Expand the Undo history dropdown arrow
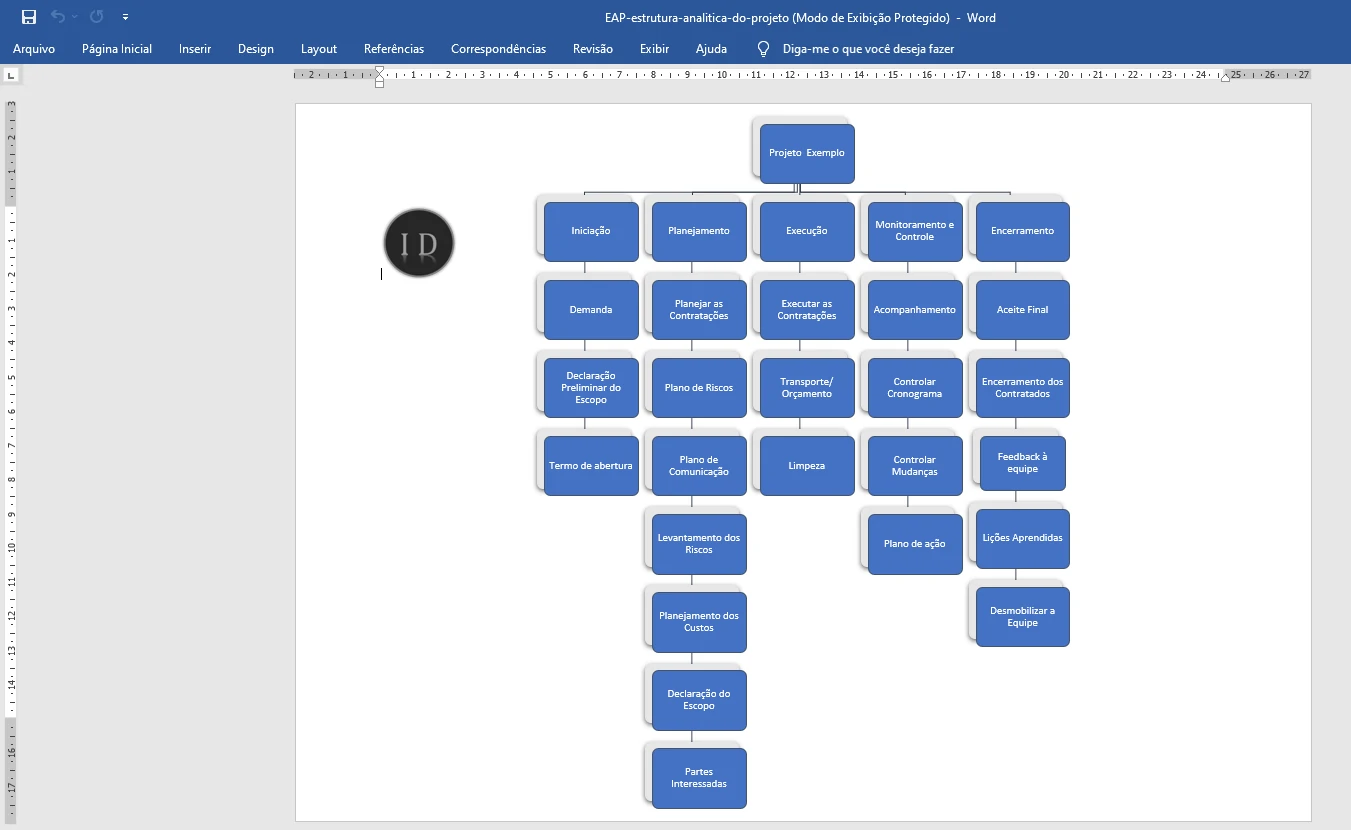1351x830 pixels. 75,17
